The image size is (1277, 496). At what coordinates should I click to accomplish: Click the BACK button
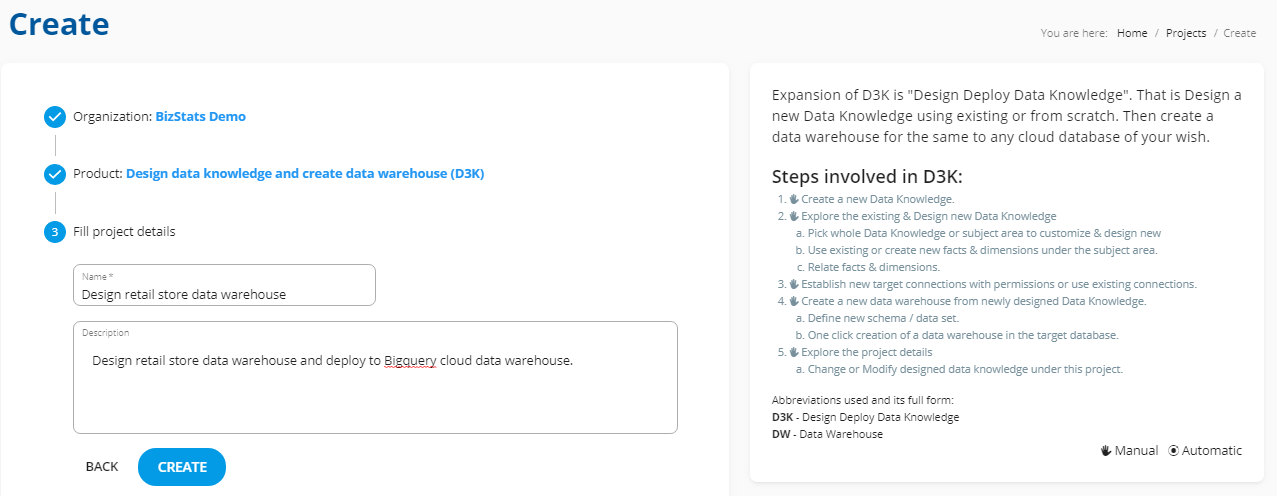click(102, 467)
